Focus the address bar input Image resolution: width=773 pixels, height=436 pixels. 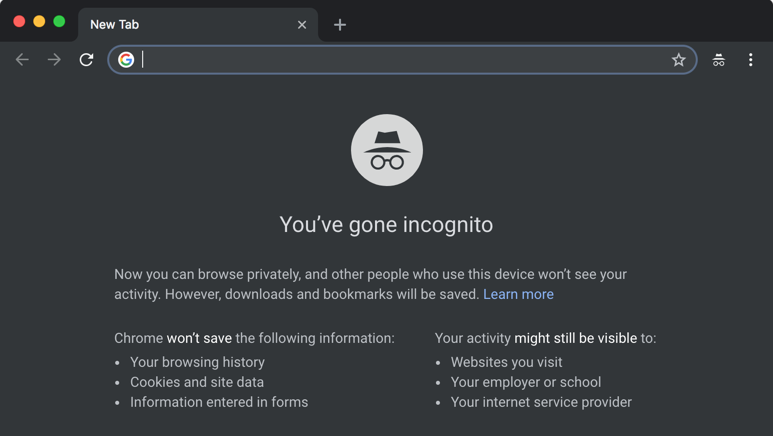404,60
